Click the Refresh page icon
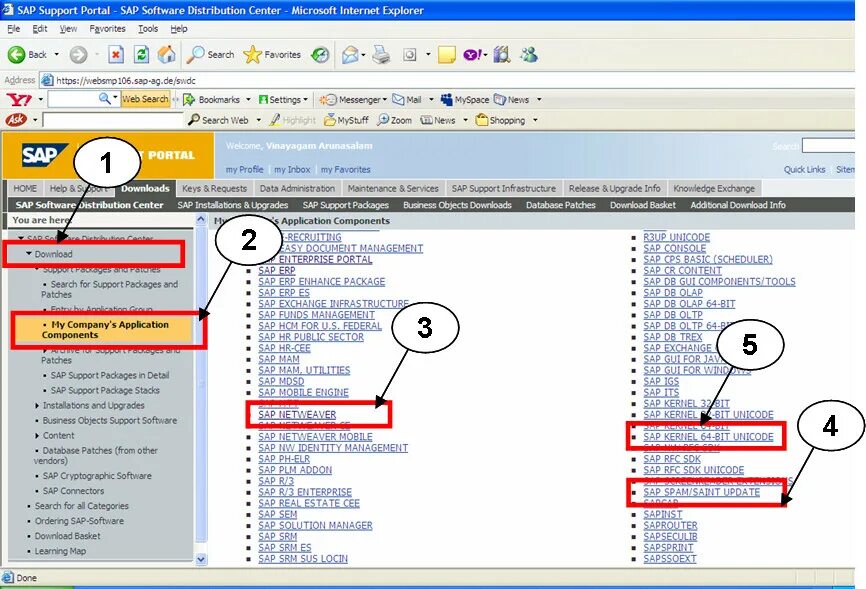Screen dimensions: 866x589 click(x=141, y=54)
